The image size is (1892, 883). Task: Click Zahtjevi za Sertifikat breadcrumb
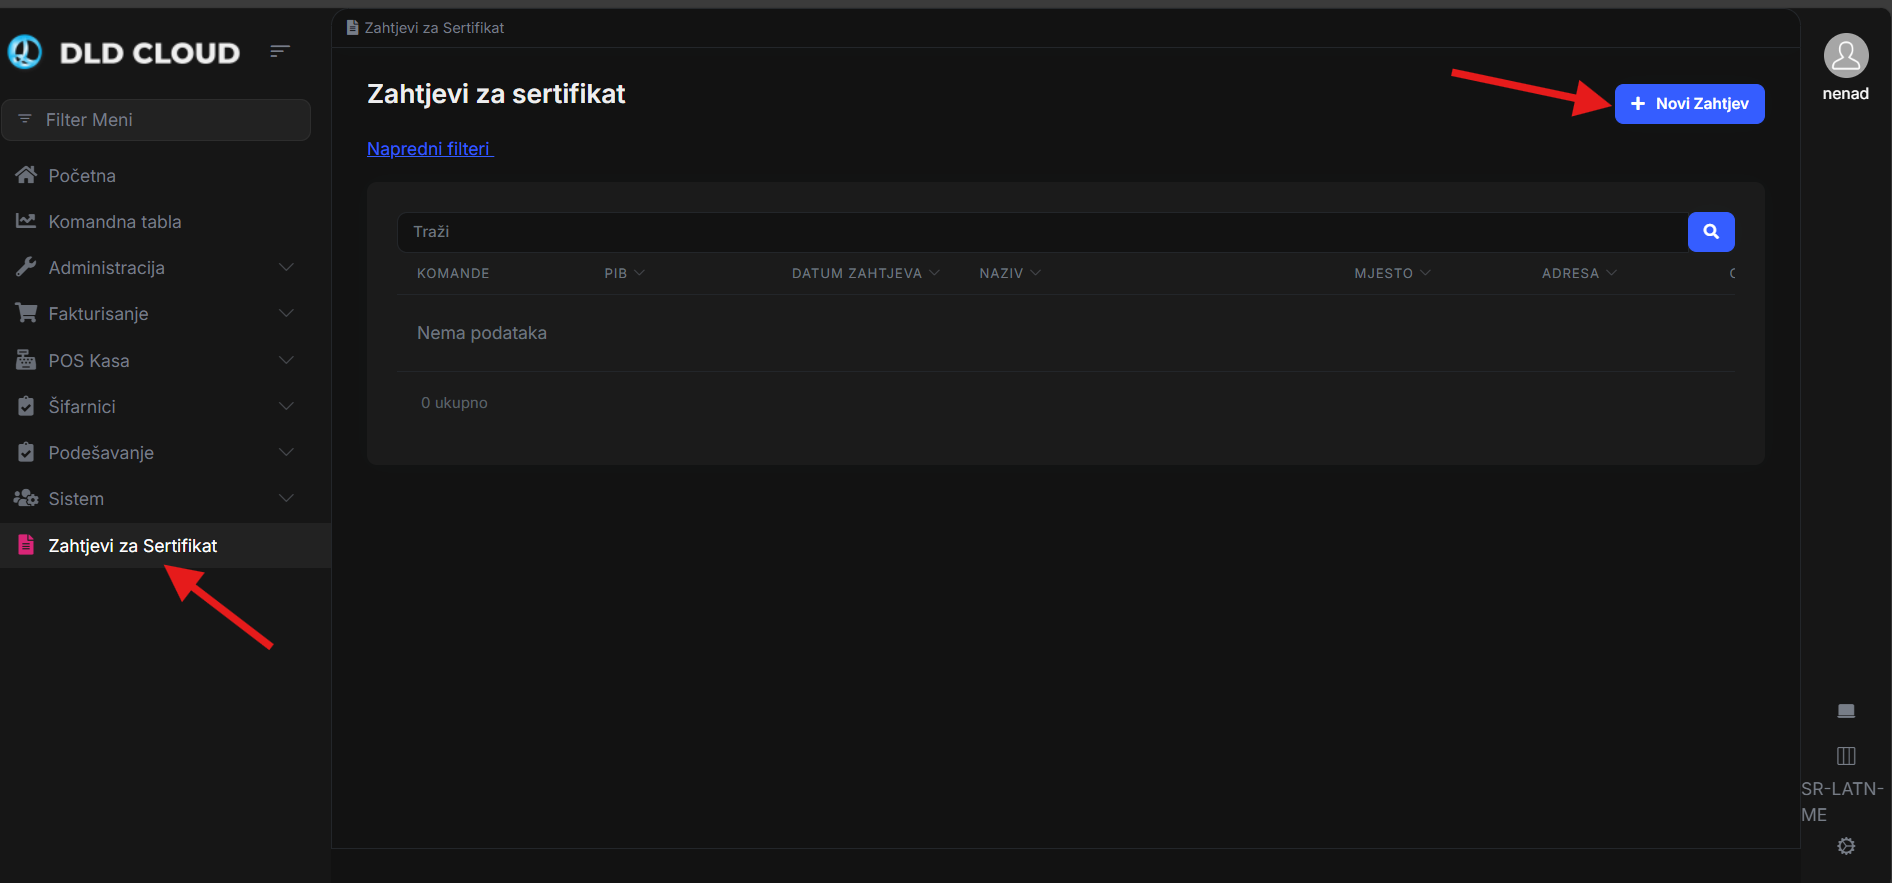(x=434, y=28)
